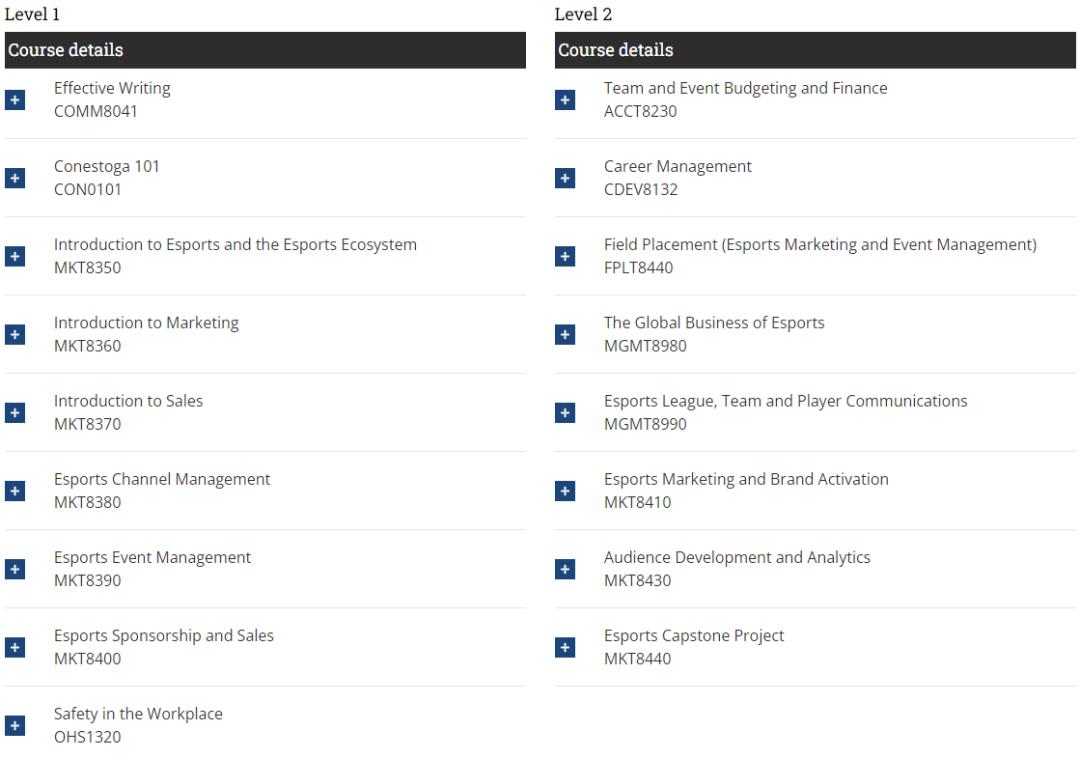Click plus icon next to Introduction to Marketing
This screenshot has width=1080, height=759.
tap(15, 334)
